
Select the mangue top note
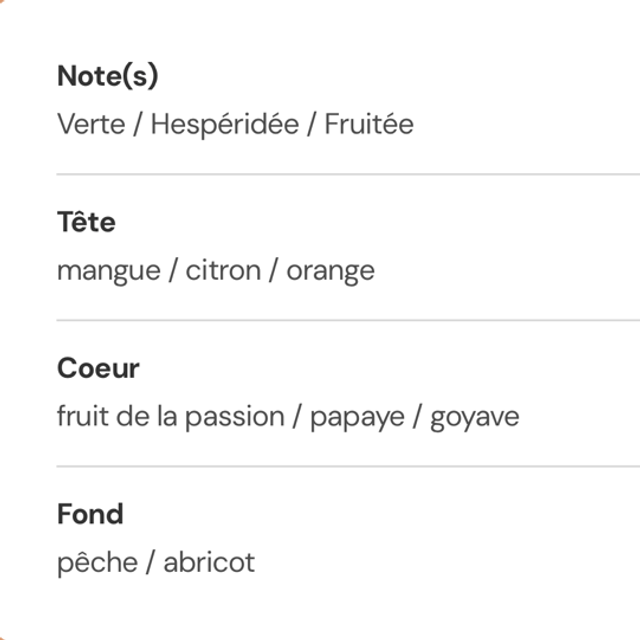108,271
